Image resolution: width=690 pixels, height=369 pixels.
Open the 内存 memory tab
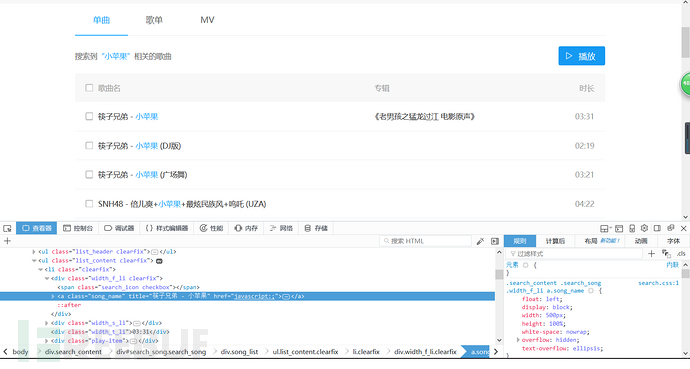(246, 228)
